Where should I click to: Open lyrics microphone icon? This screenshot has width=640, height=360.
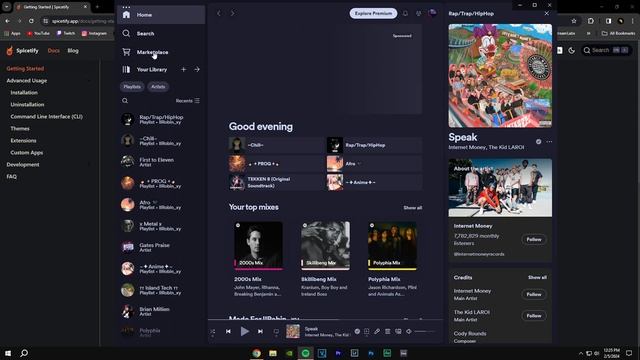[377, 331]
